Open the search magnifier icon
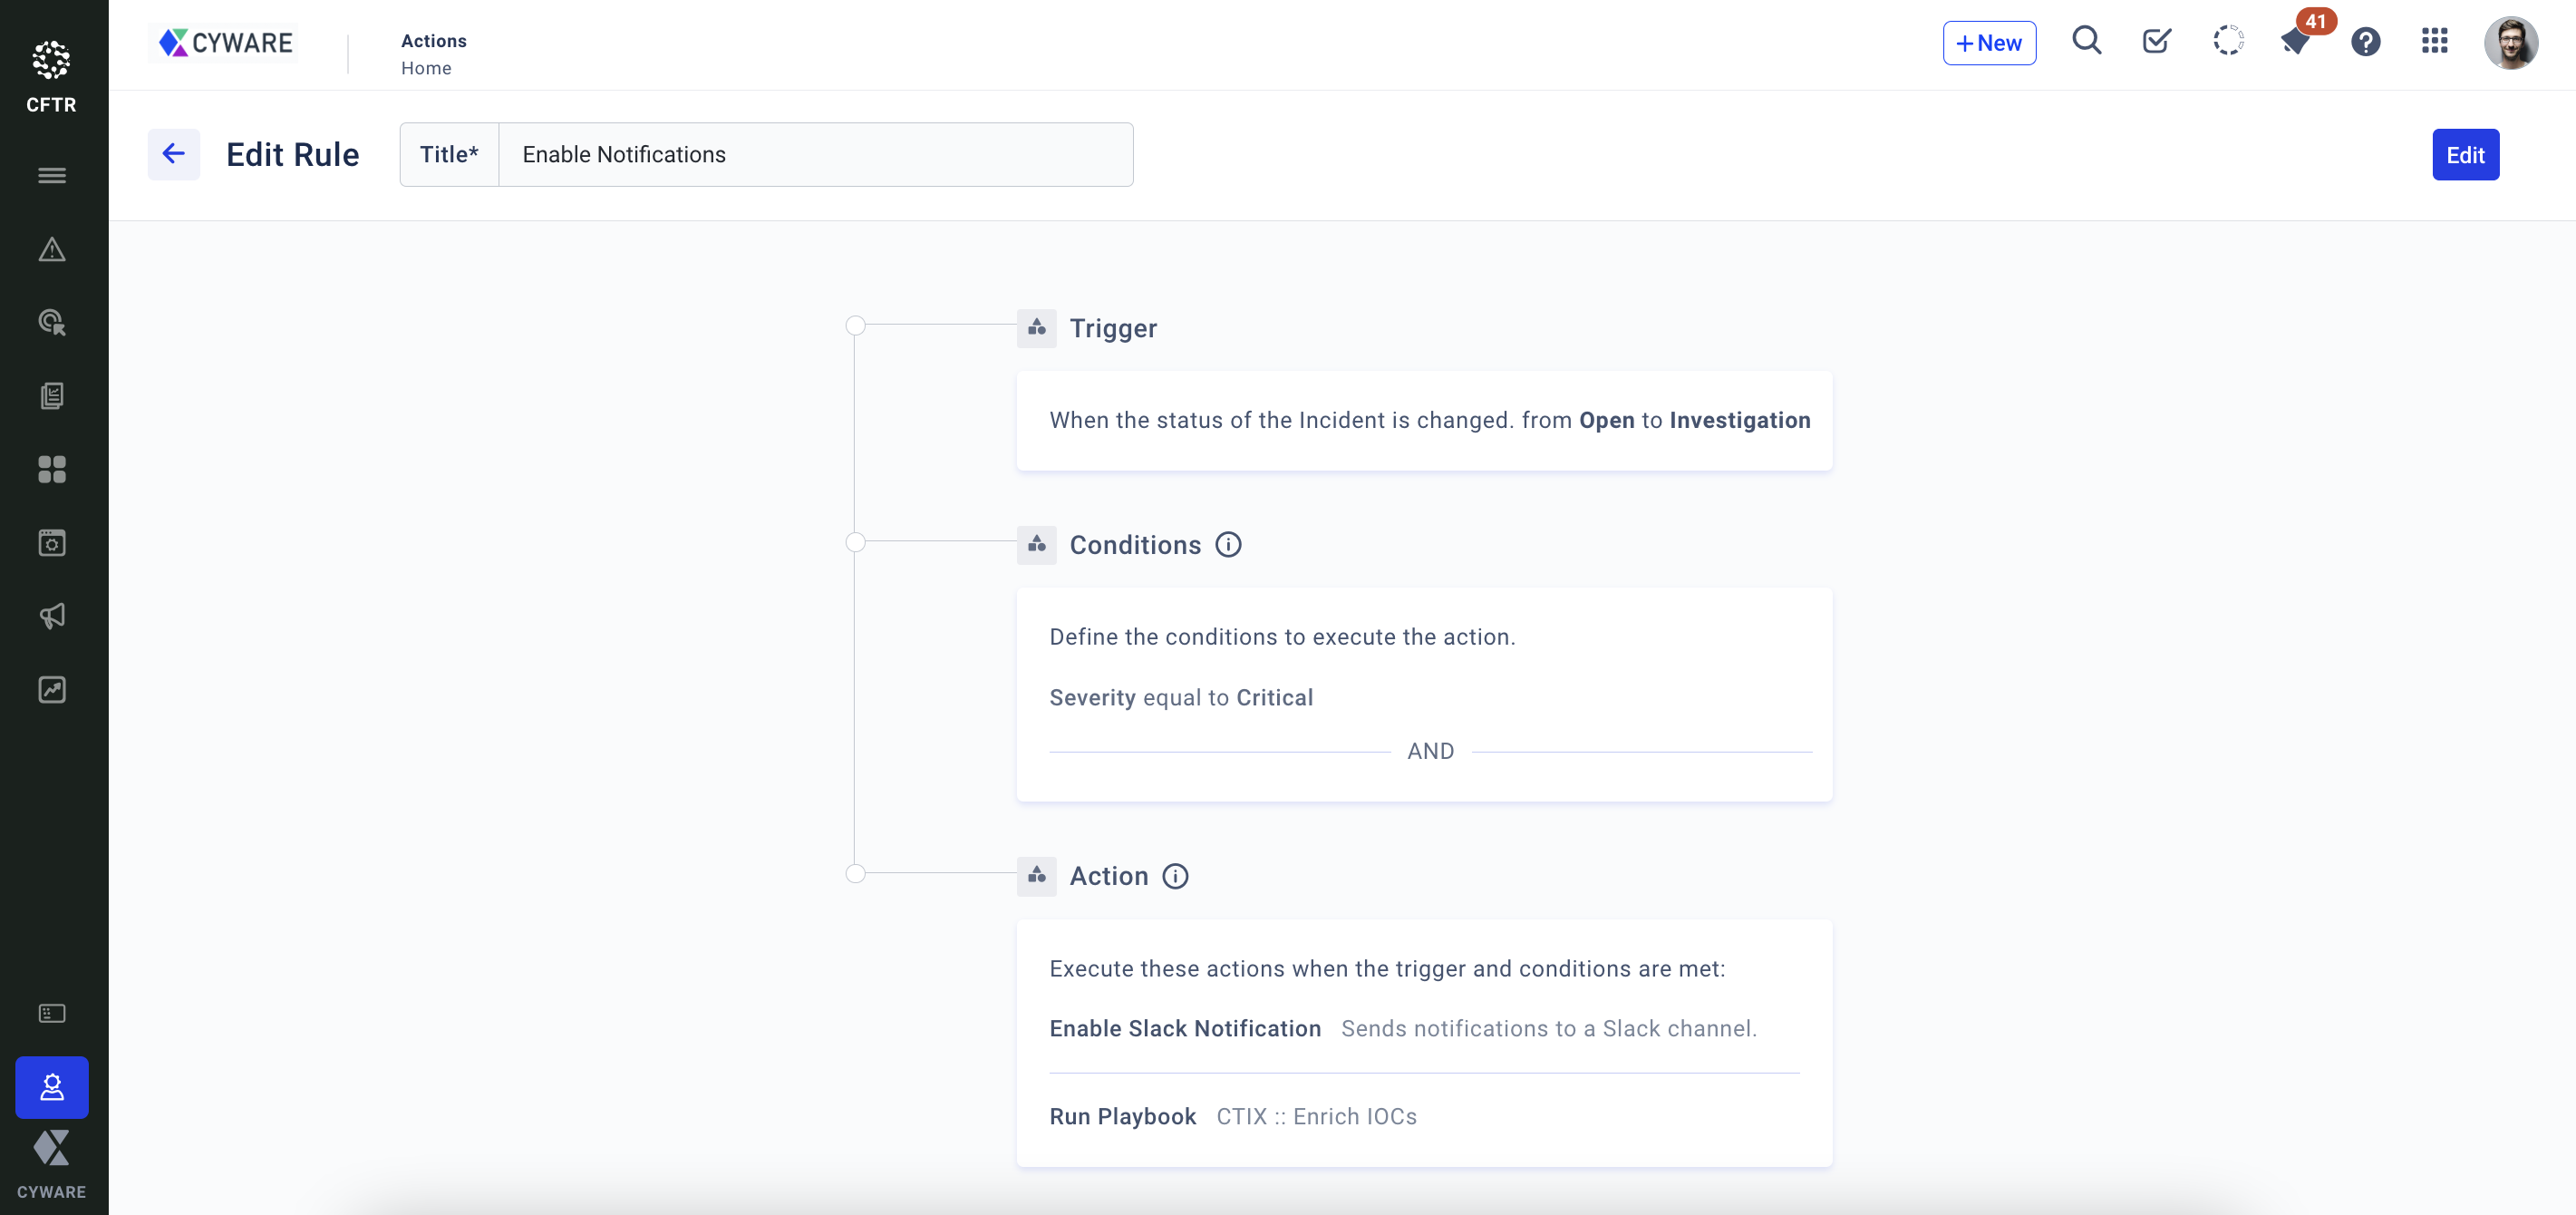The image size is (2576, 1215). 2086,41
